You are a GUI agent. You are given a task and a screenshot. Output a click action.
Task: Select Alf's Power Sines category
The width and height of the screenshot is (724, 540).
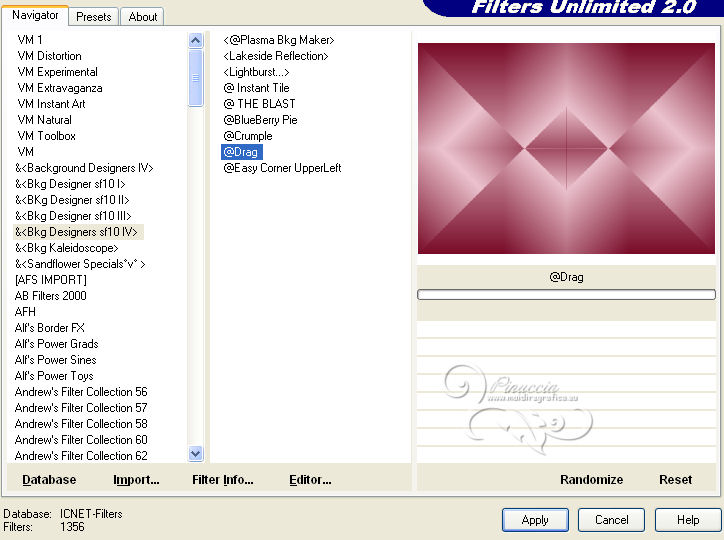point(55,360)
